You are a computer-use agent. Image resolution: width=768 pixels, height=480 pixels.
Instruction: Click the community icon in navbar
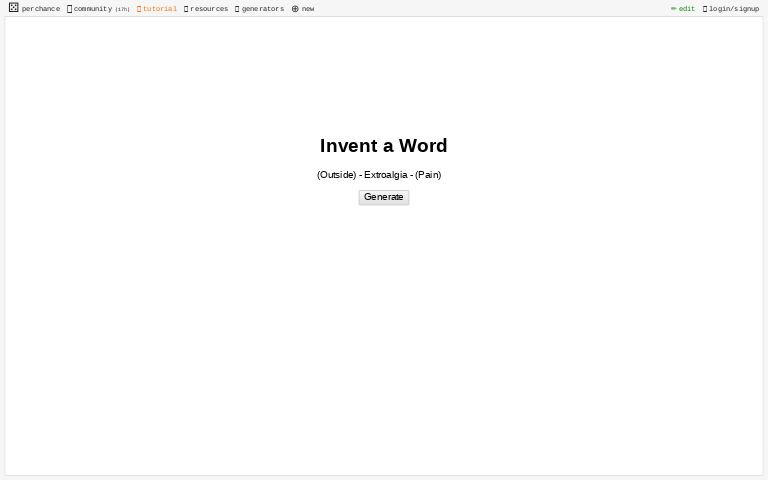point(69,9)
